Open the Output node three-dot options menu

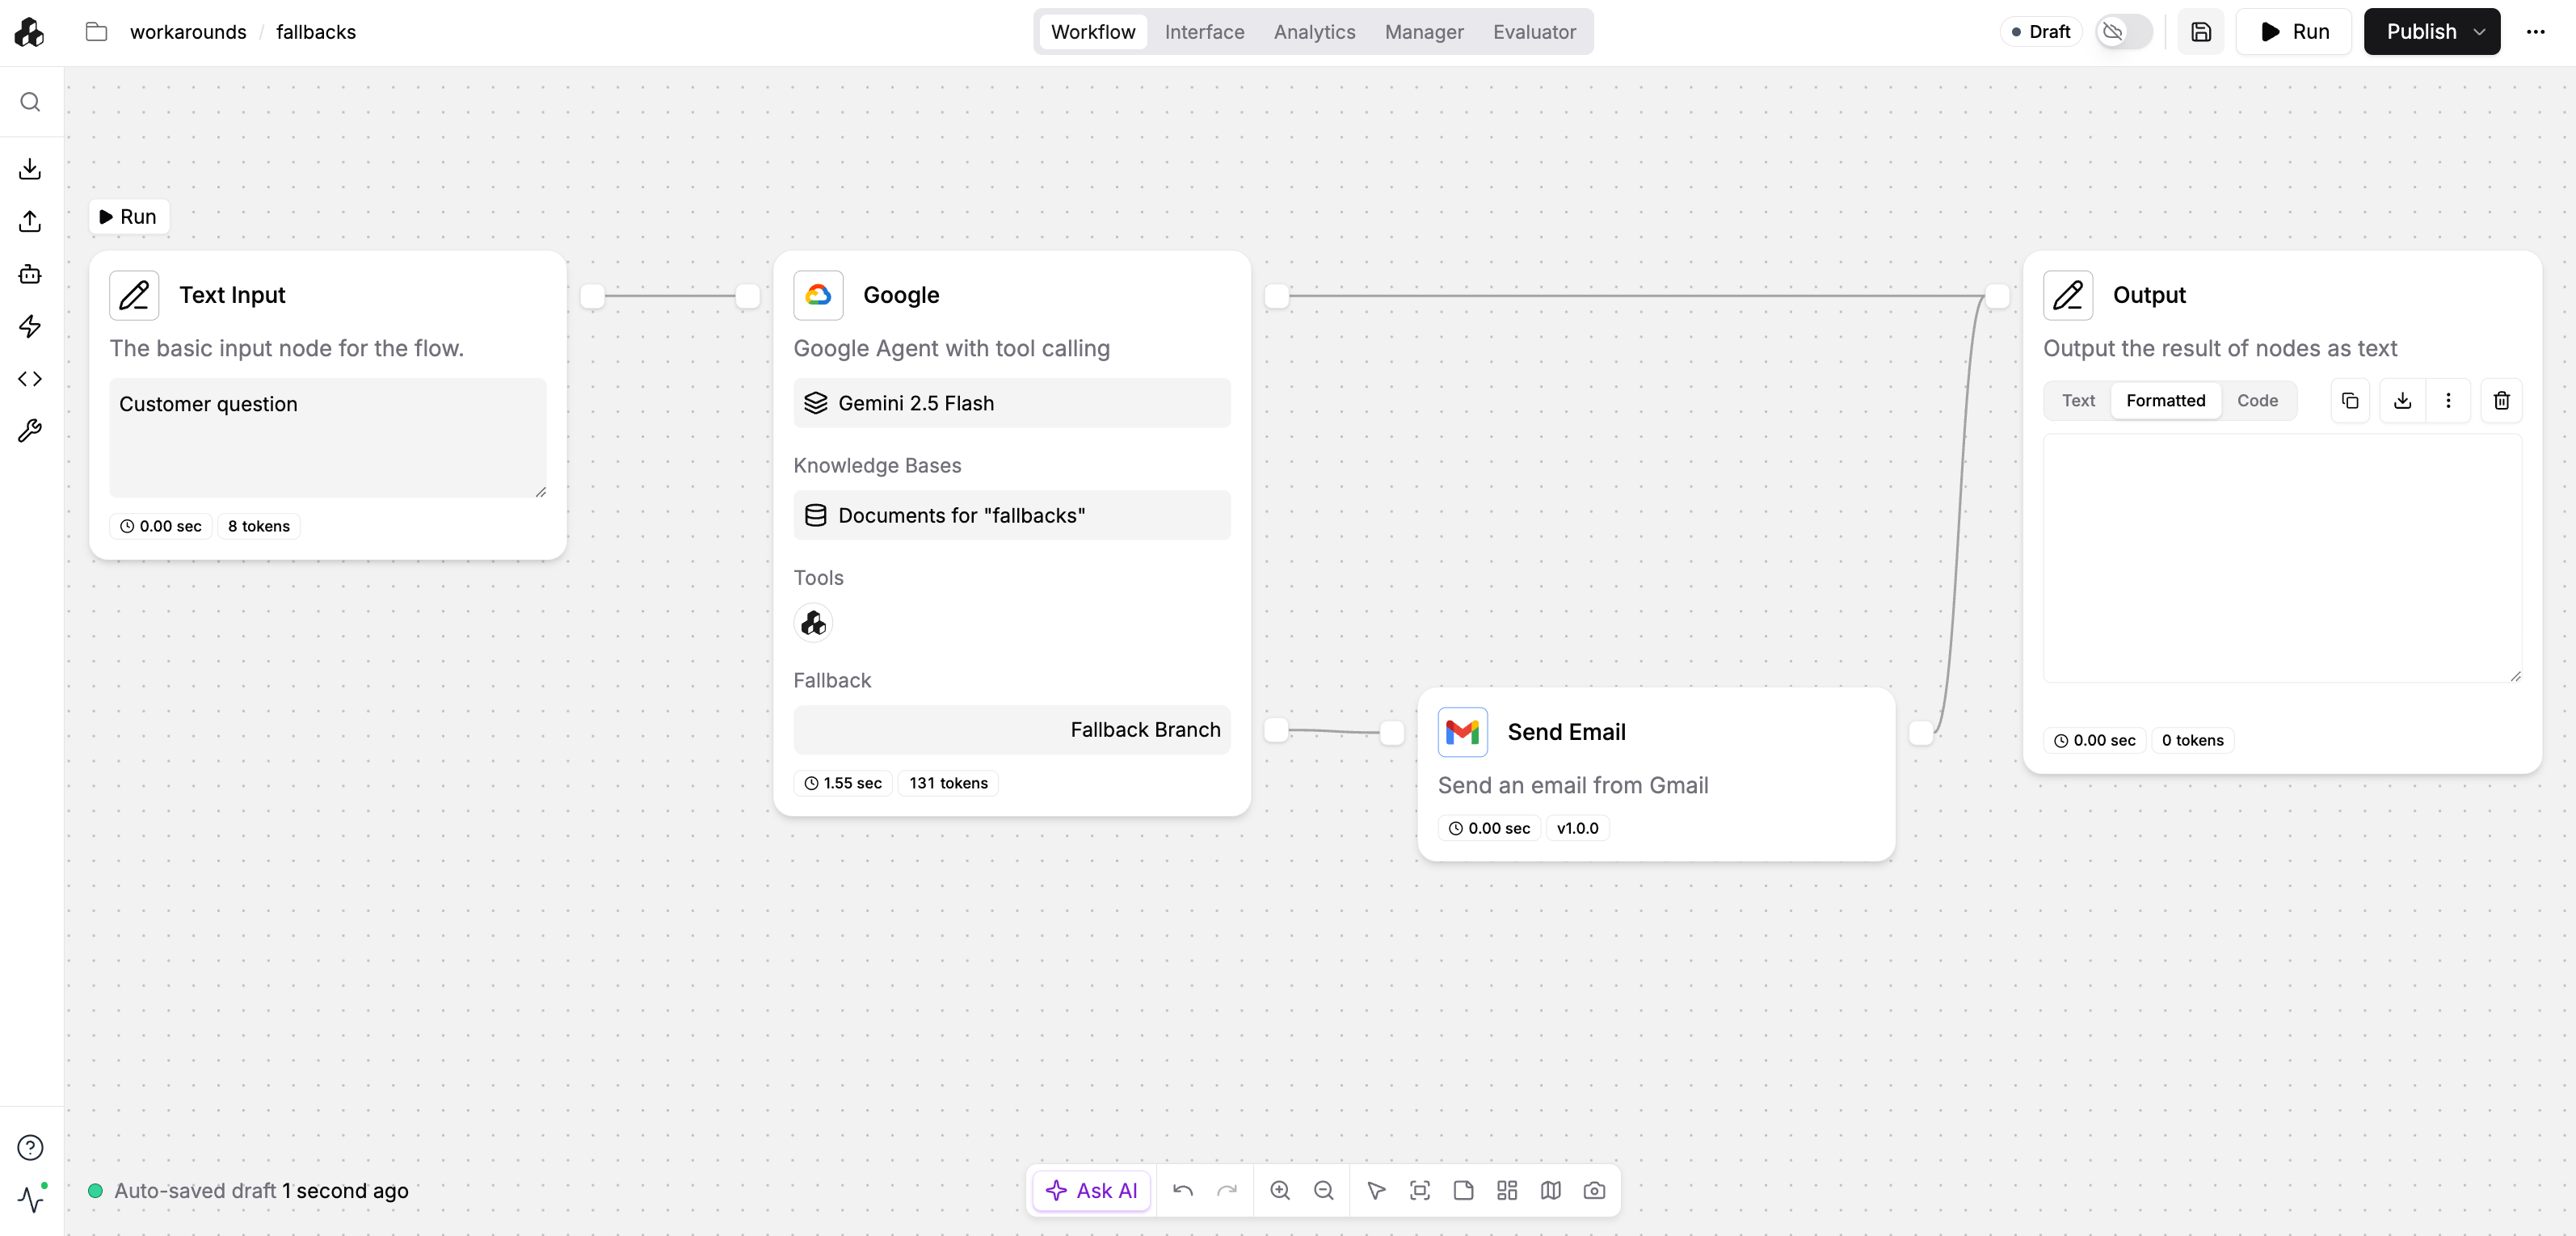tap(2448, 400)
